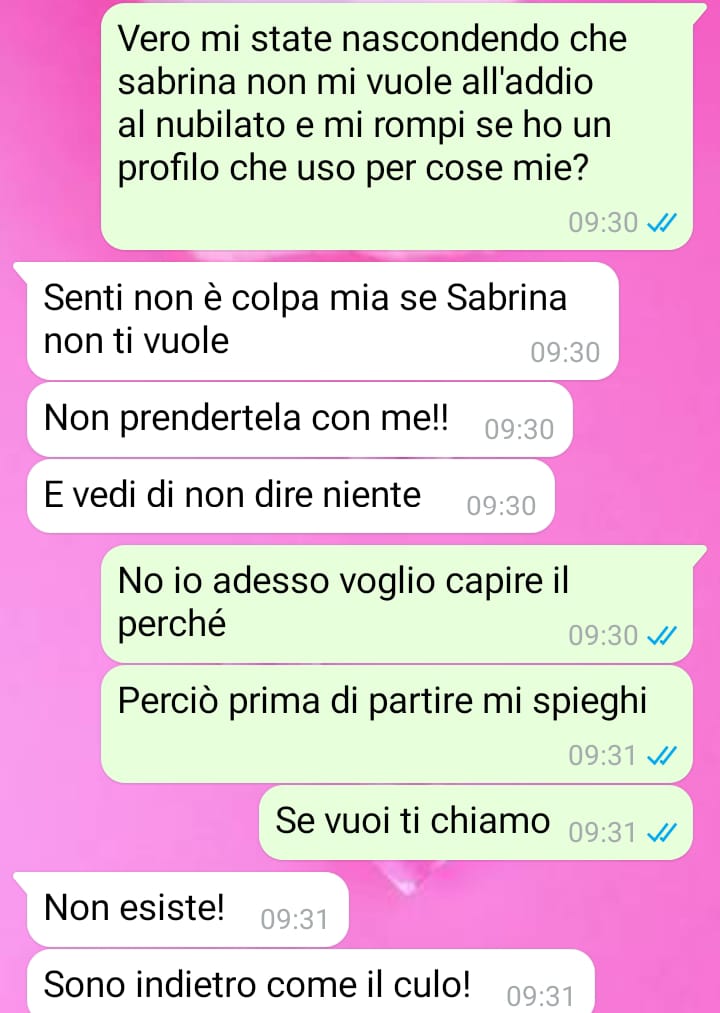Screen dimensions: 720x1013
Task: Tap the 'Se vuoi ti chiamo' message
Action: [x=476, y=822]
